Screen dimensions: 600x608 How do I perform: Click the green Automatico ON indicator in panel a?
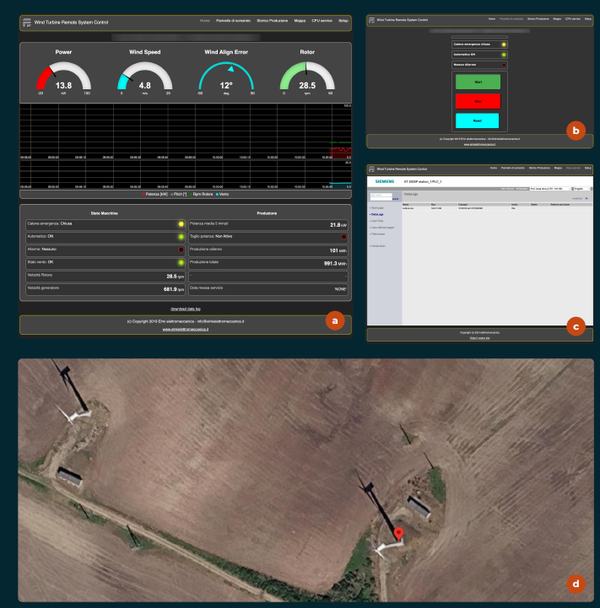pos(181,237)
